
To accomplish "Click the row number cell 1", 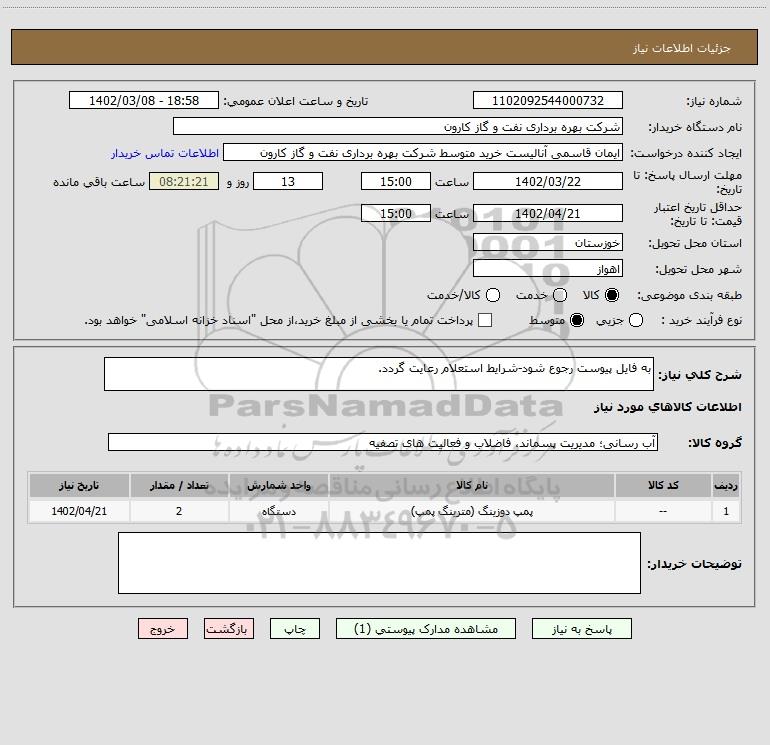I will point(726,511).
